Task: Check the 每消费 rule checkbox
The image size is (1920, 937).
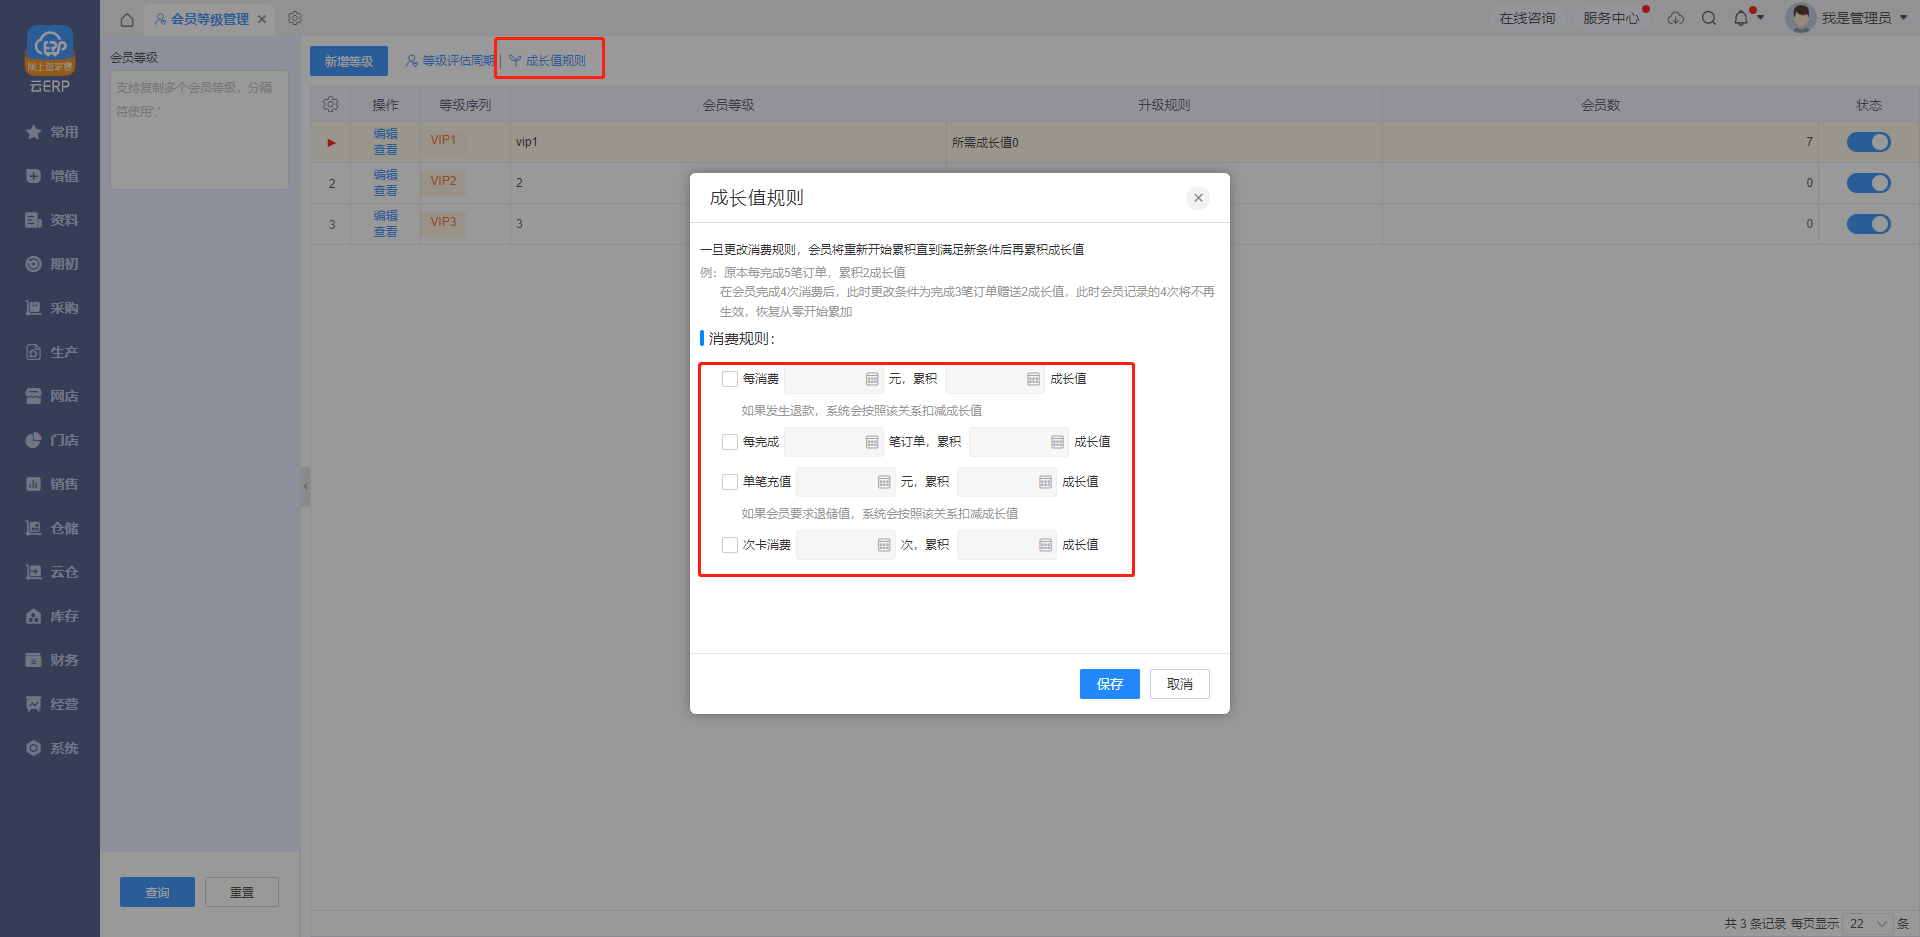Action: pos(730,379)
